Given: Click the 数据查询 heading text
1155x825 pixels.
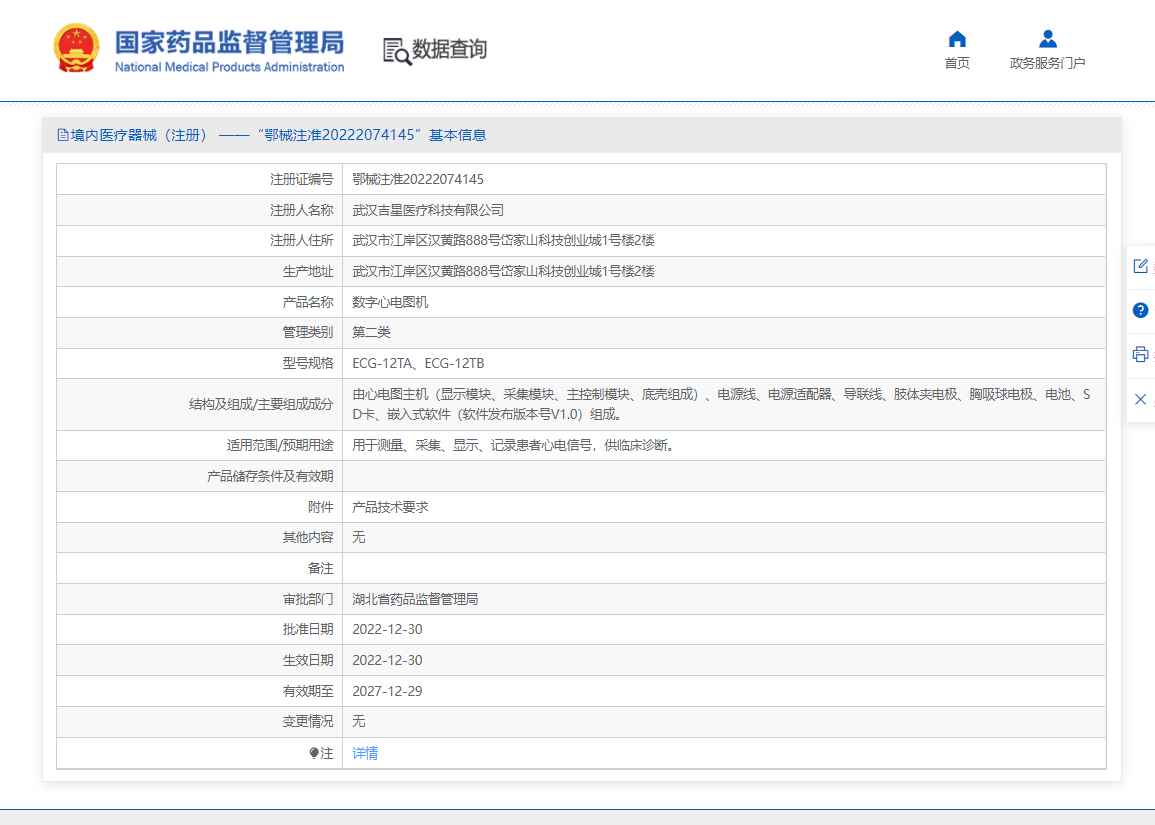Looking at the screenshot, I should pyautogui.click(x=449, y=49).
